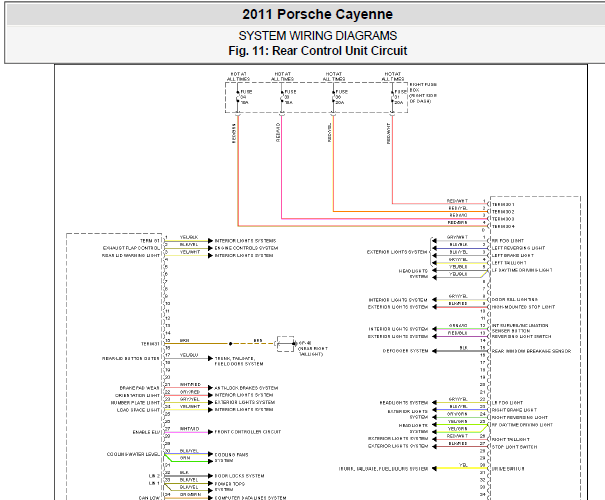Click the 'SYSTEM WIRING DIAGRAMS' heading
Image resolution: width=605 pixels, height=500 pixels.
point(318,36)
